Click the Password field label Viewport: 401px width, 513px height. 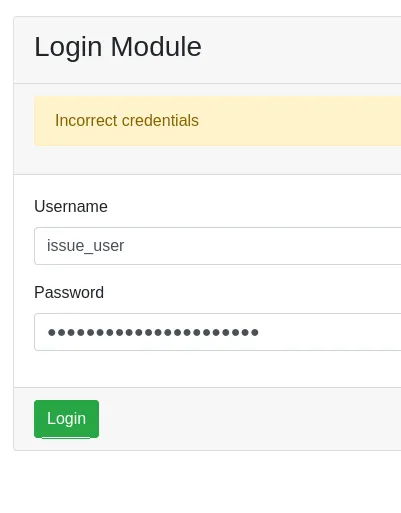pos(69,292)
